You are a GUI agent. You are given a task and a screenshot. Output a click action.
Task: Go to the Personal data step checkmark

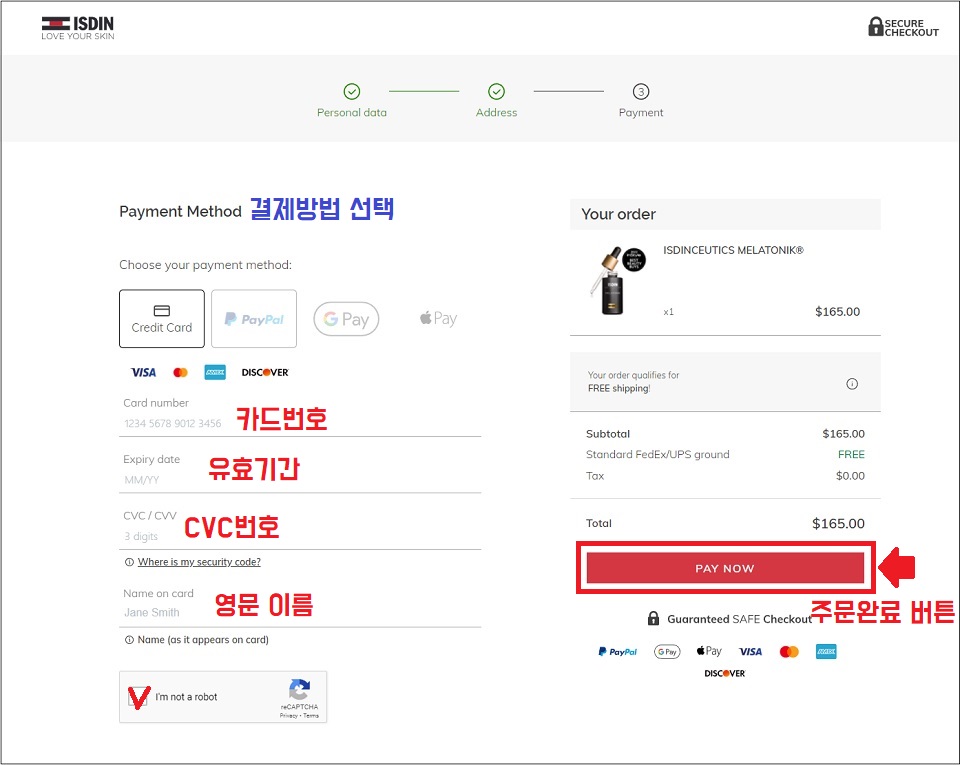tap(351, 92)
